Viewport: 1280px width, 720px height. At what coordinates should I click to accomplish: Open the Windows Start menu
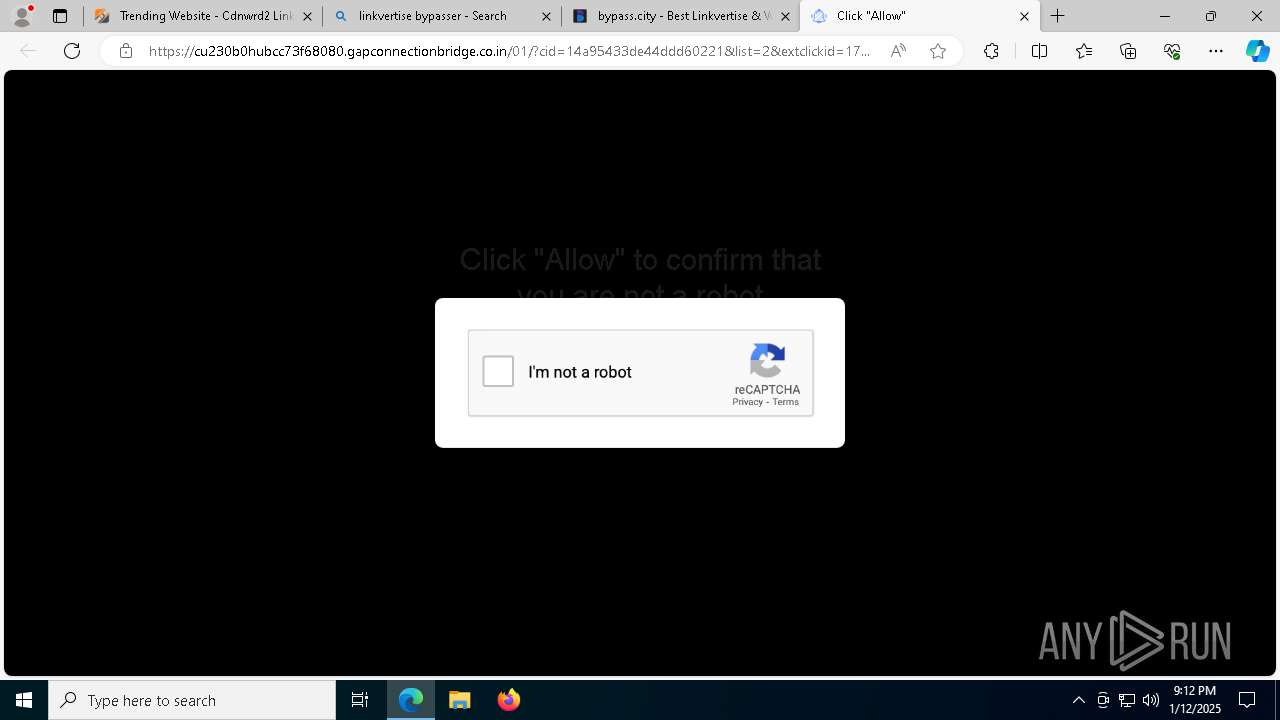coord(24,700)
